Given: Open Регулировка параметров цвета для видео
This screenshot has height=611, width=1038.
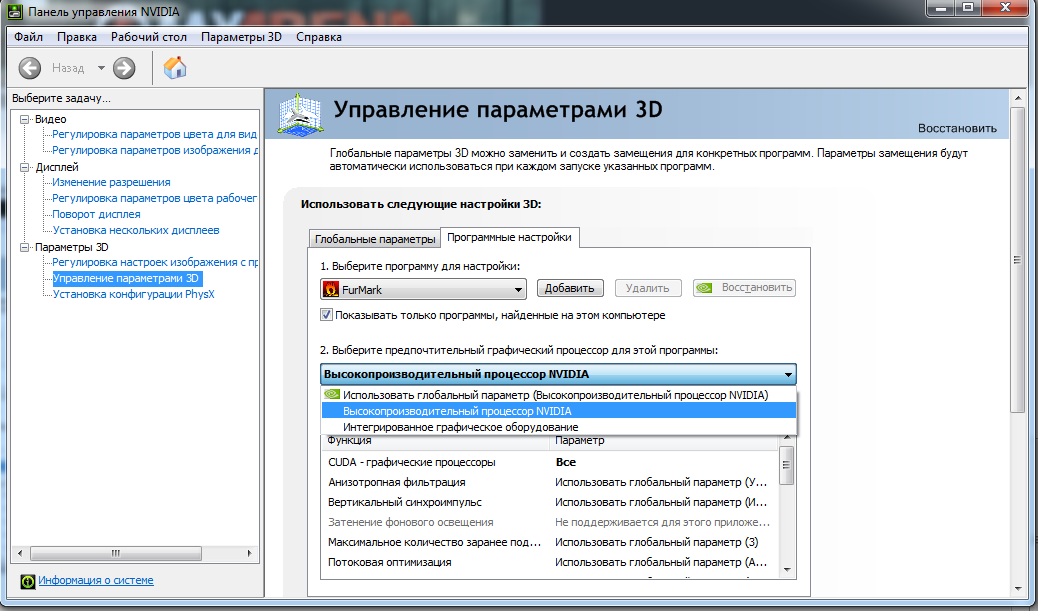Looking at the screenshot, I should pyautogui.click(x=154, y=134).
